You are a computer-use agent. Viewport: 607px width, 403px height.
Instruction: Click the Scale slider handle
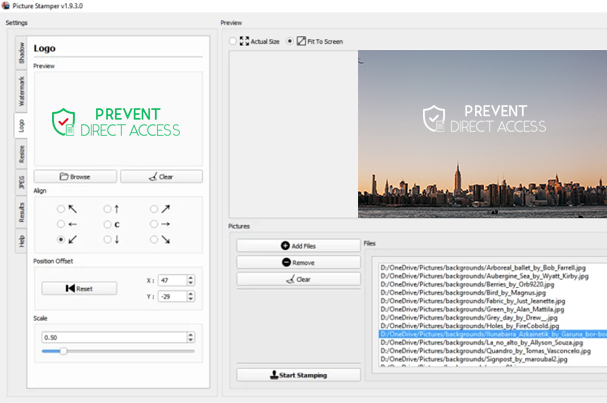click(x=63, y=351)
